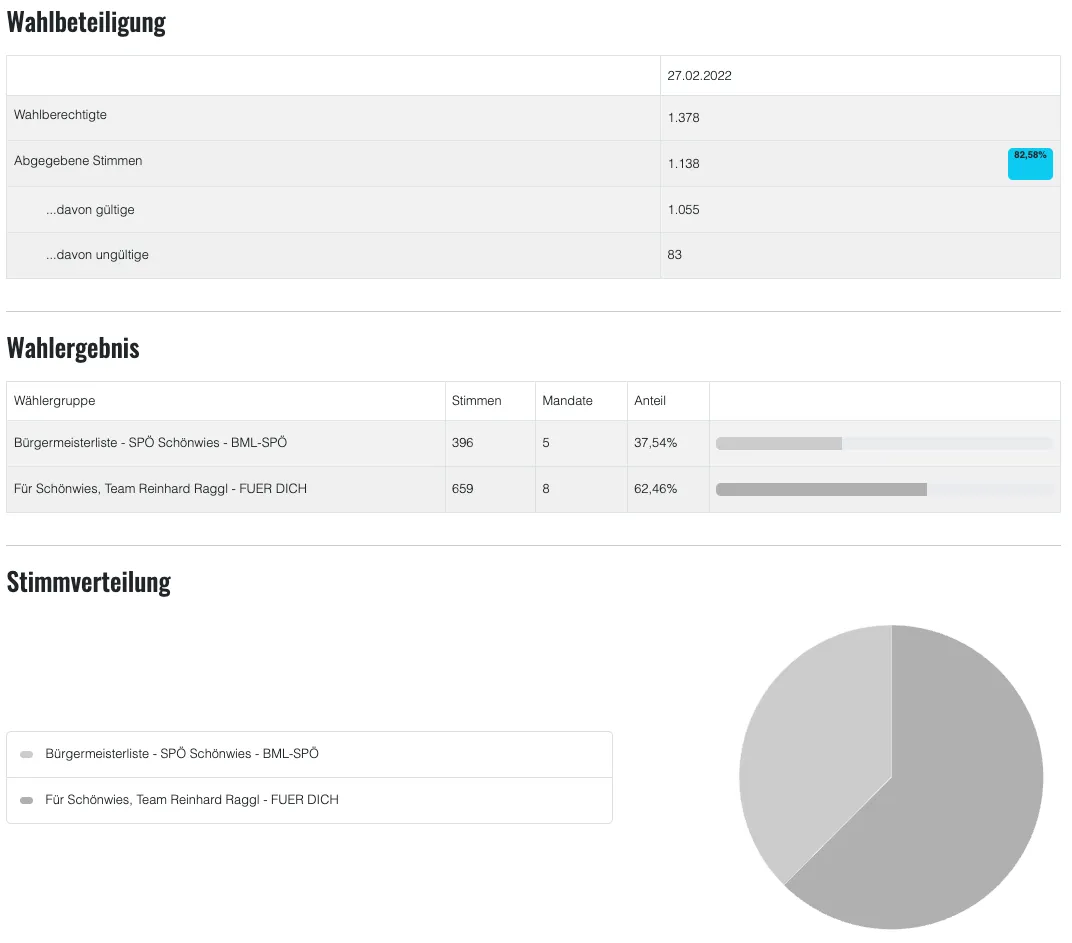Image resolution: width=1072 pixels, height=943 pixels.
Task: Click the dark gray legend marker for FUER DICH
Action: [27, 800]
